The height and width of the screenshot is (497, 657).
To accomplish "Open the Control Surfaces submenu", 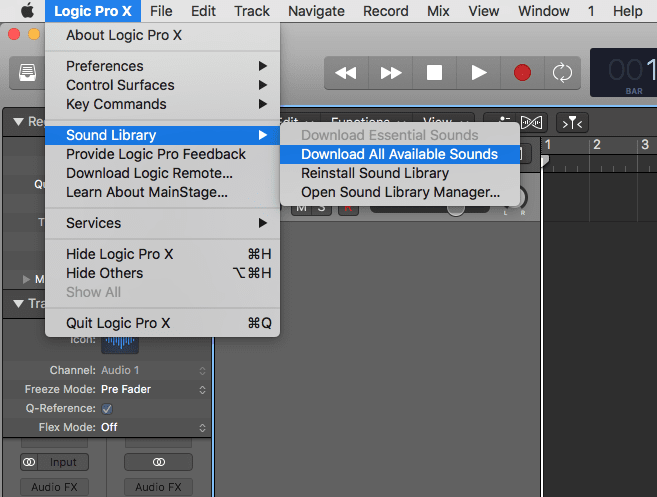I will 162,85.
